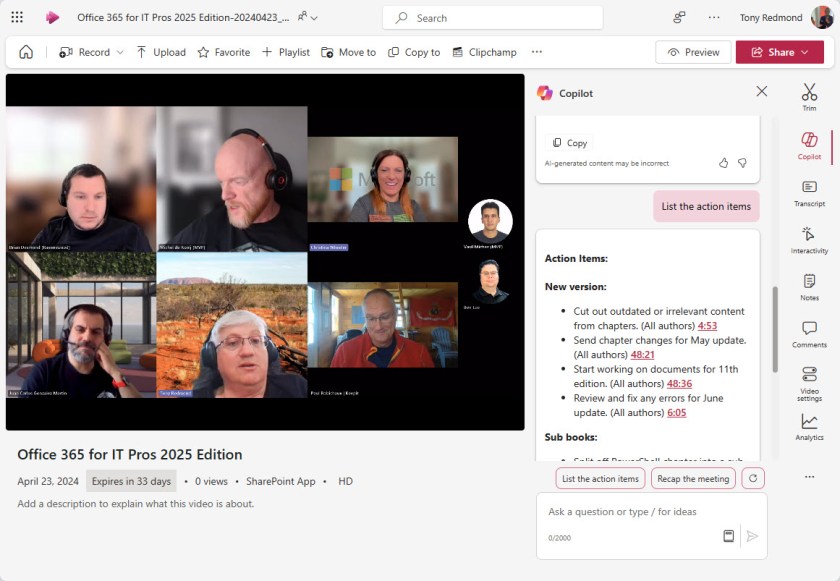Open the sharing status dropdown beside title
Image resolution: width=840 pixels, height=581 pixels.
tap(308, 17)
